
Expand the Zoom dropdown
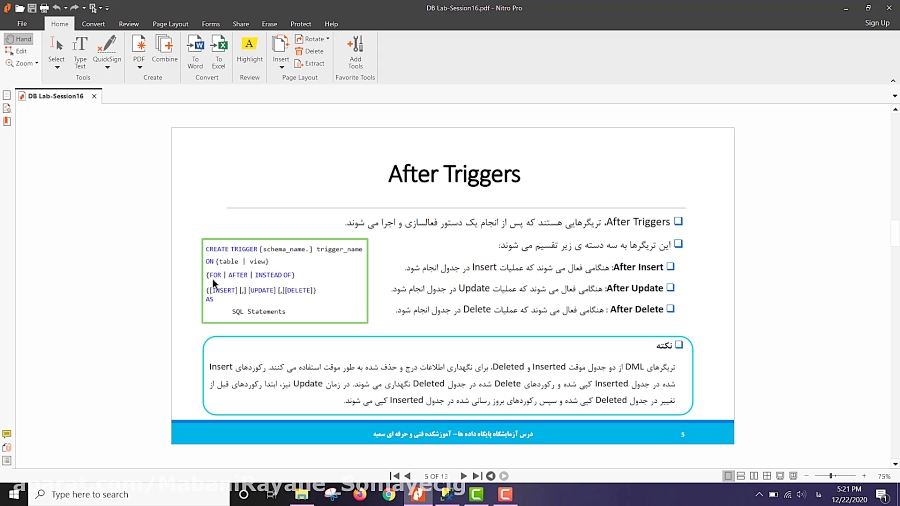point(37,63)
